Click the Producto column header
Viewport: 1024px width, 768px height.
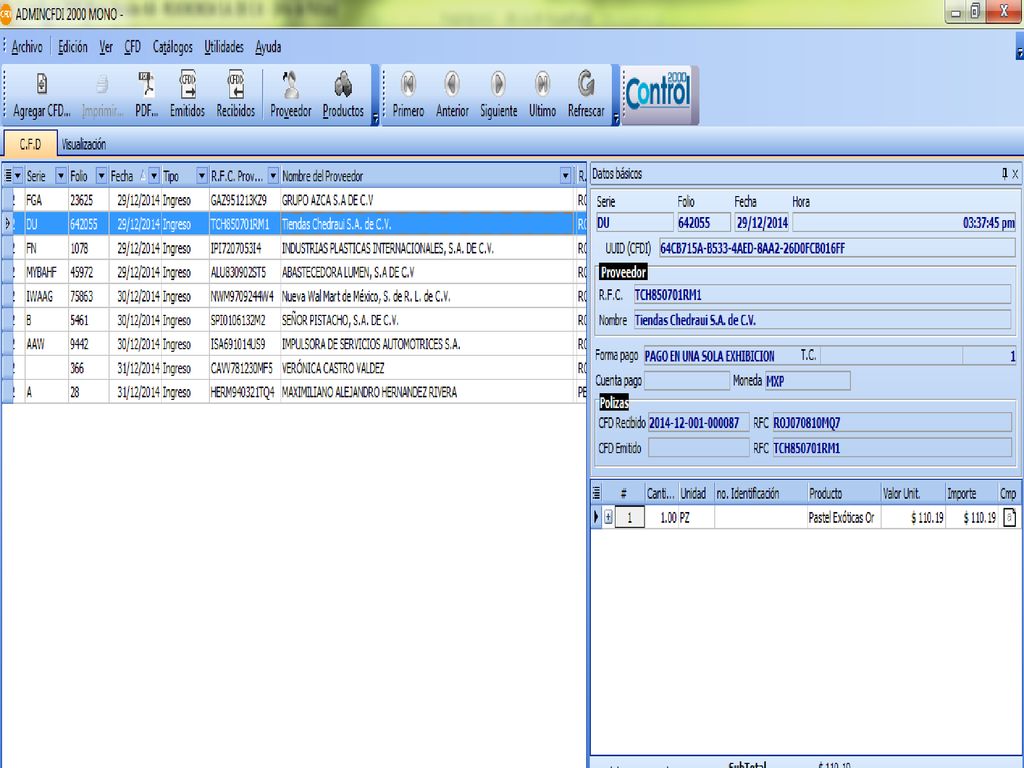843,493
